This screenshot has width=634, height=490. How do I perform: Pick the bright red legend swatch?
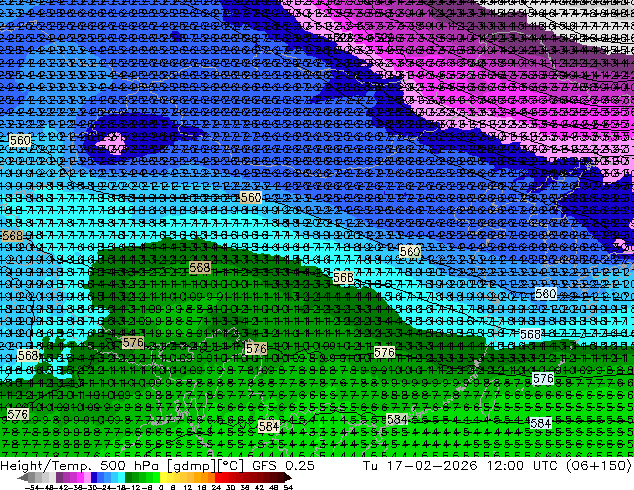point(218,478)
